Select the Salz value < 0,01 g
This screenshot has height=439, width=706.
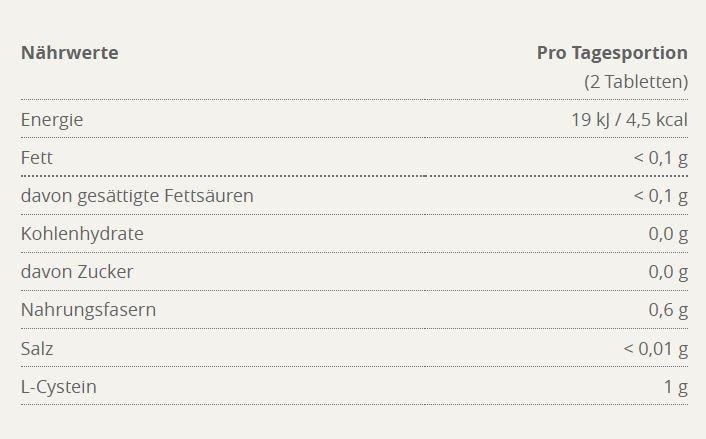coord(655,349)
